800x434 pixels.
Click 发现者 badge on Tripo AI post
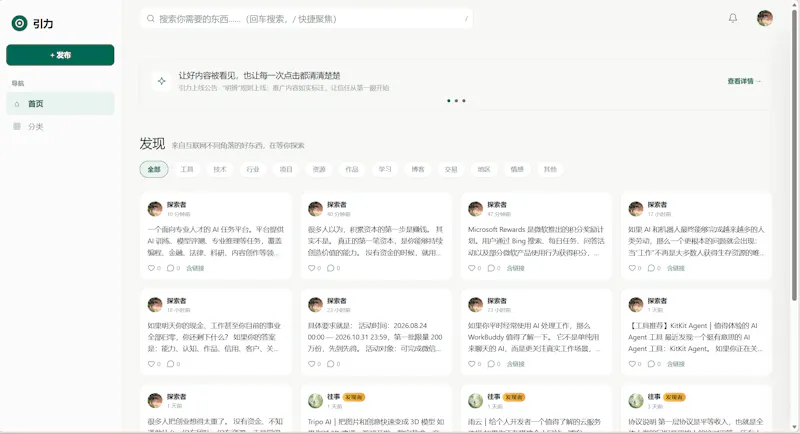click(x=354, y=397)
